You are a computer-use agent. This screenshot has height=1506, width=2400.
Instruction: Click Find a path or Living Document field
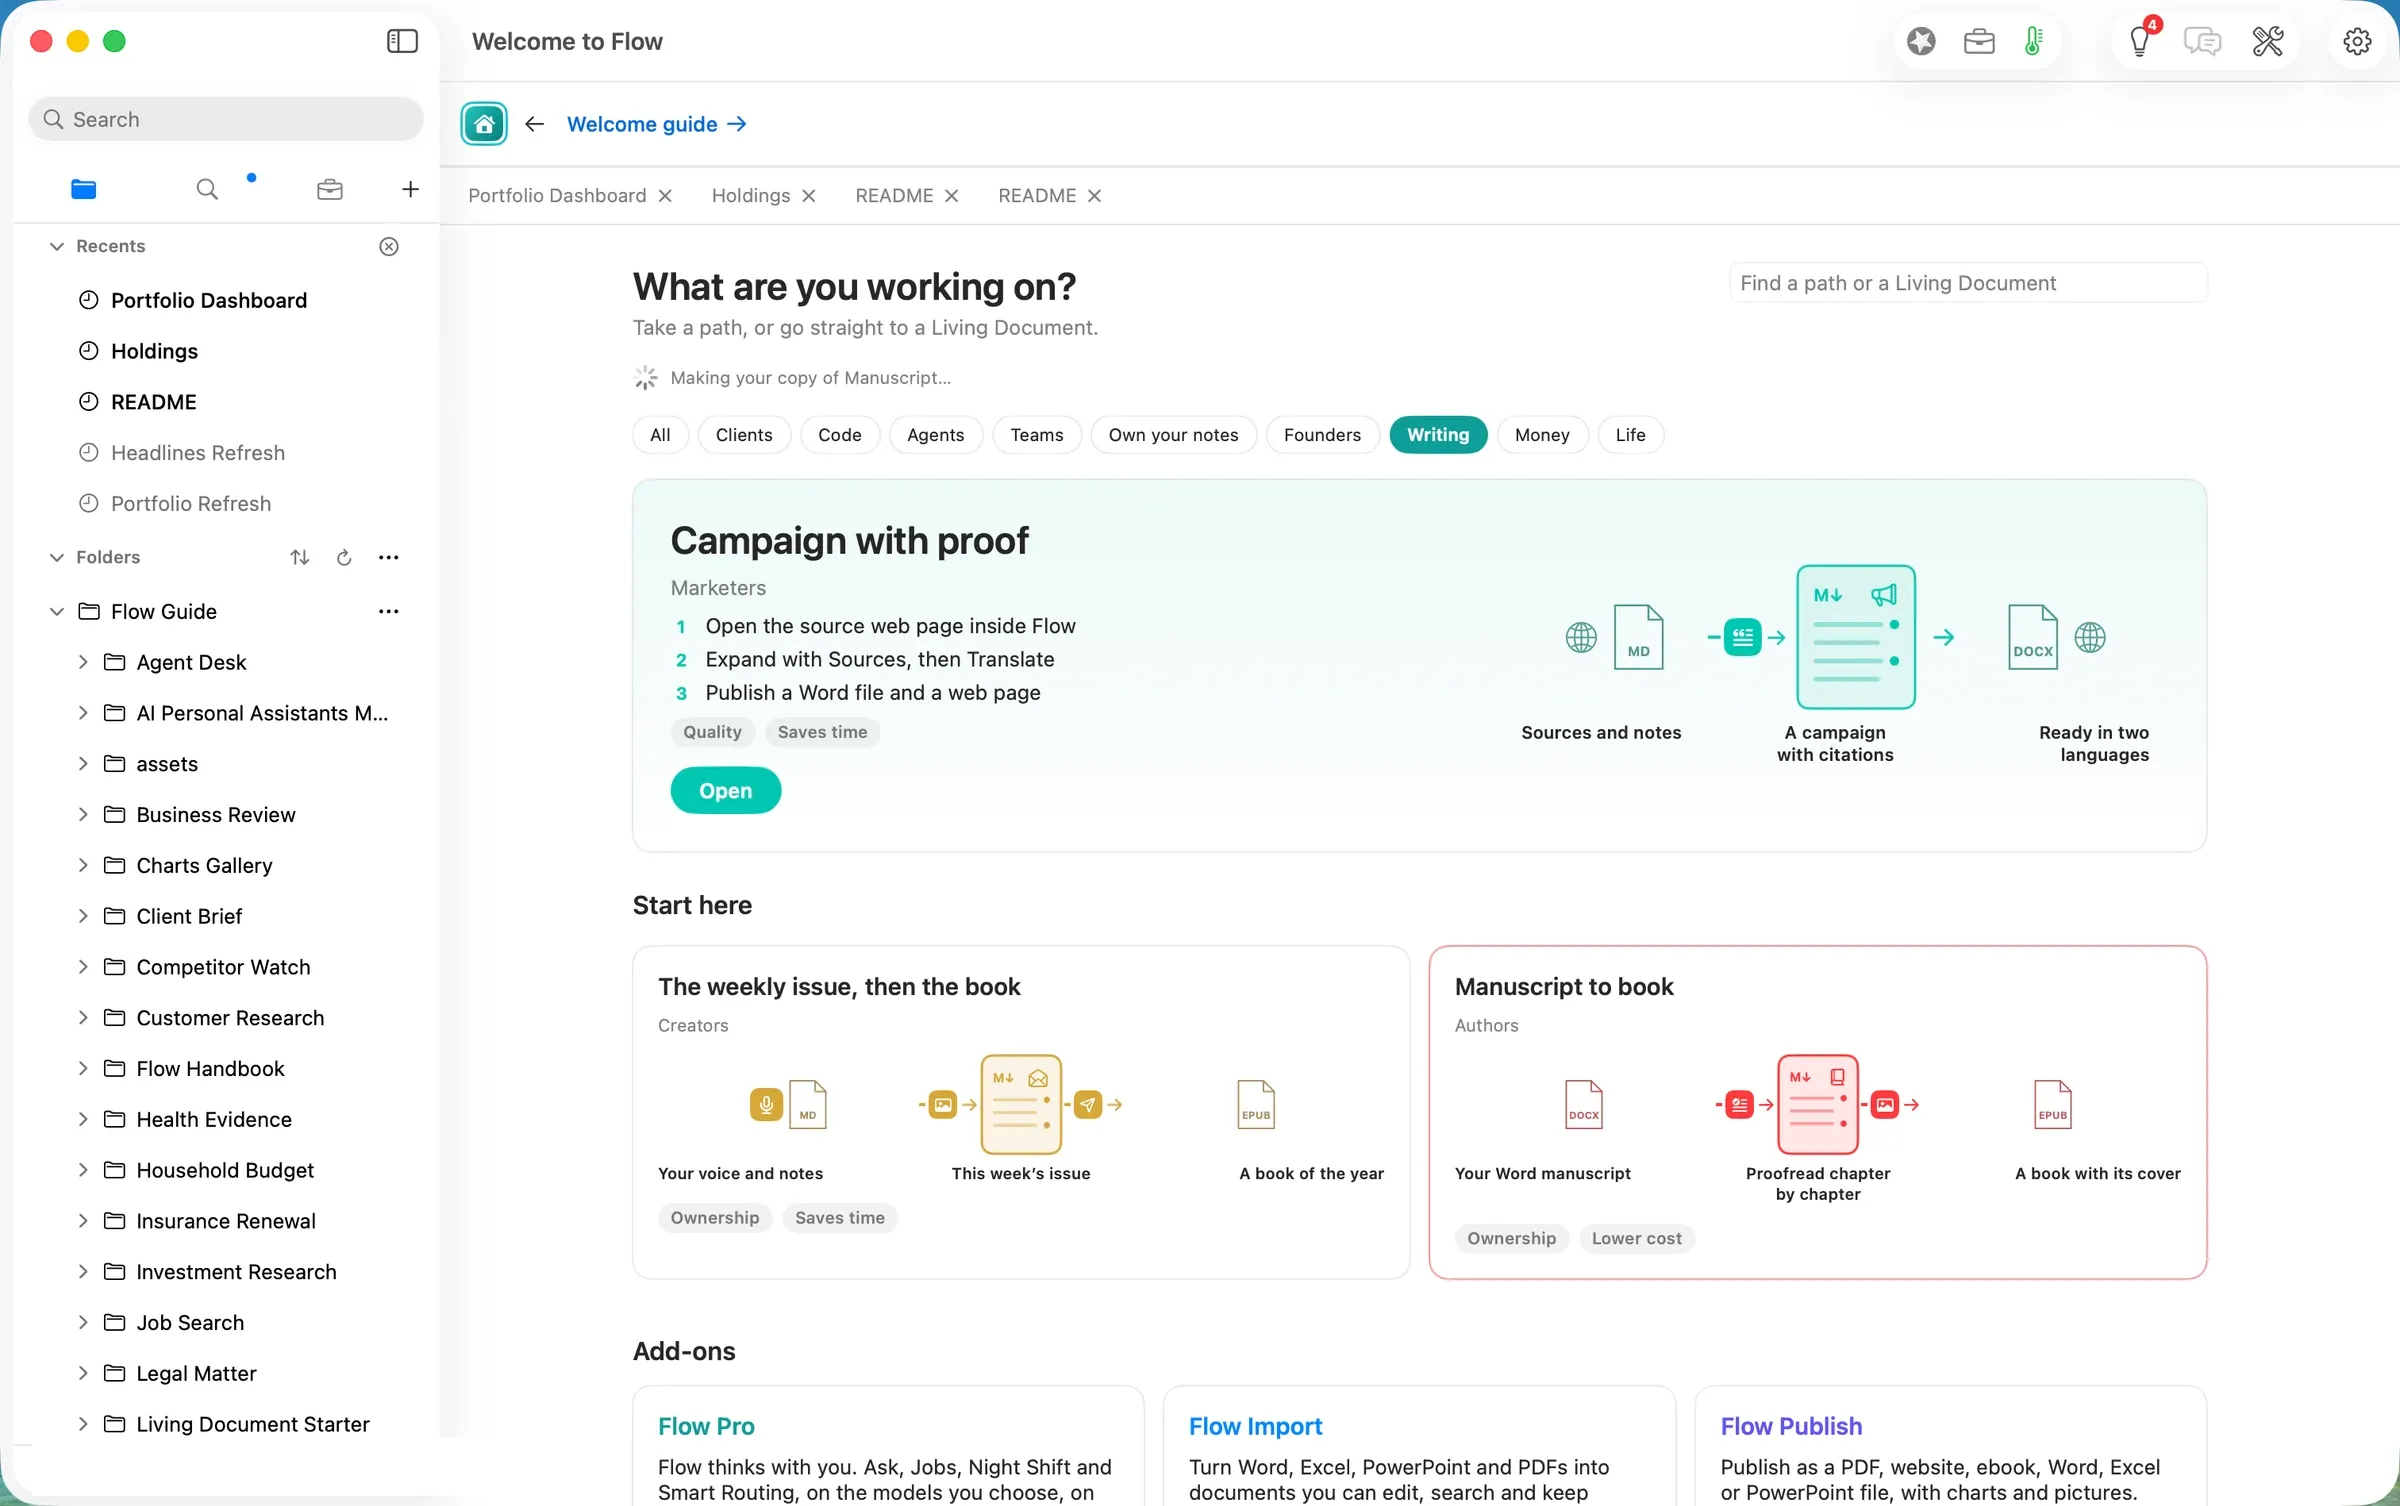click(x=1968, y=283)
